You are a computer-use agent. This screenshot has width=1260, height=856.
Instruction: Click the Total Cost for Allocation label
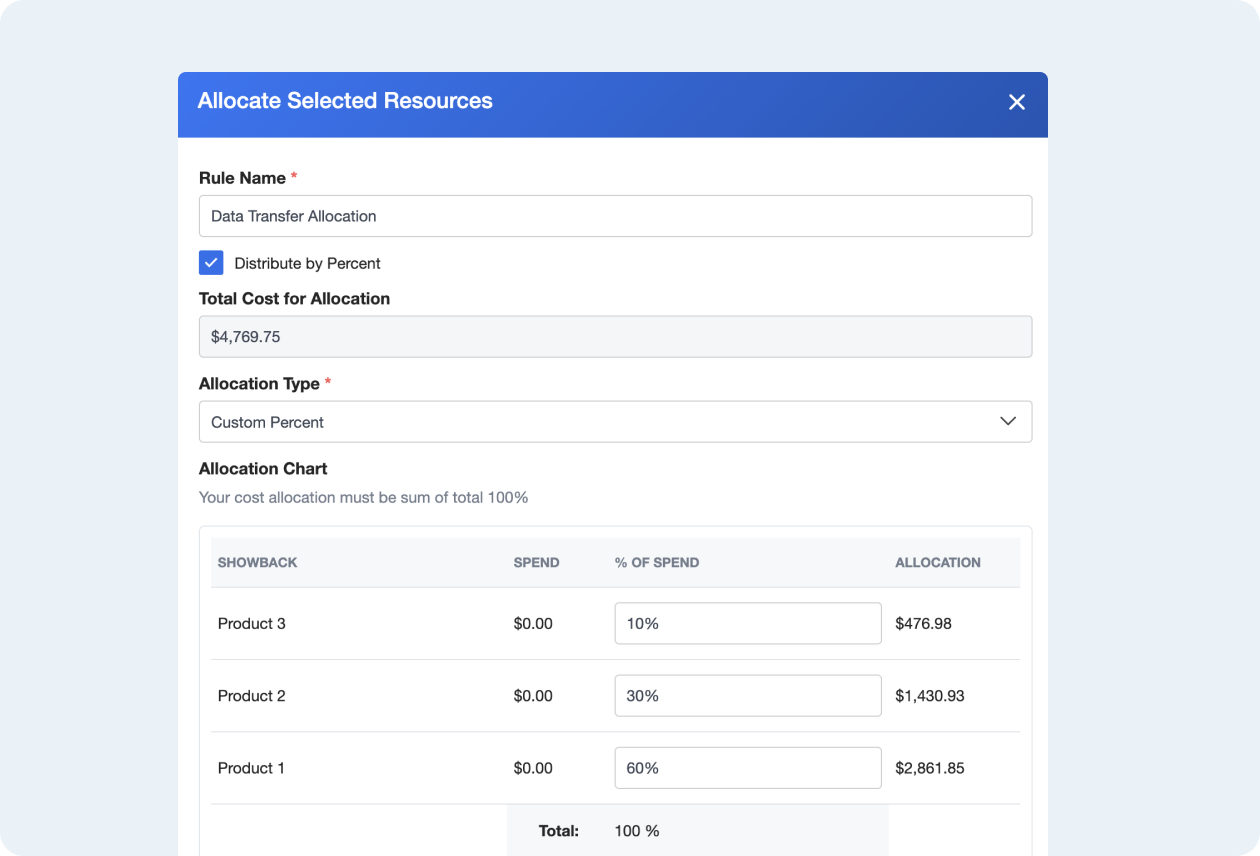click(294, 299)
